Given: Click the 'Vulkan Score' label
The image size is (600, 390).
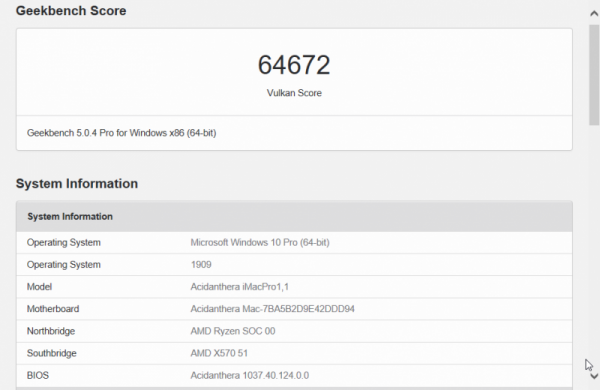Looking at the screenshot, I should click(x=294, y=93).
